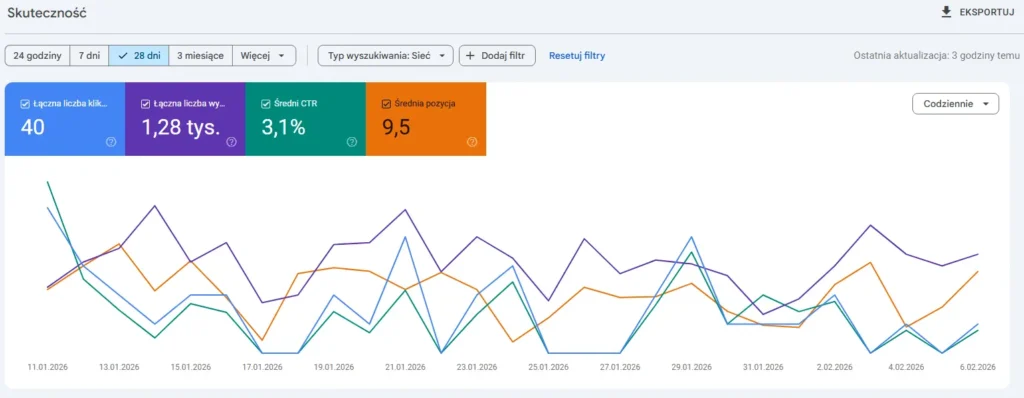
Task: Click the 23.01.2026 axis date label
Action: (476, 367)
